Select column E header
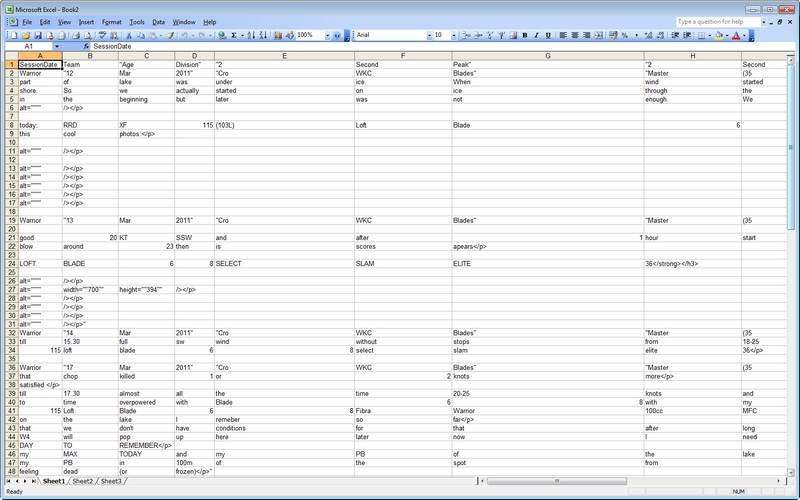The width and height of the screenshot is (800, 500). click(x=284, y=56)
